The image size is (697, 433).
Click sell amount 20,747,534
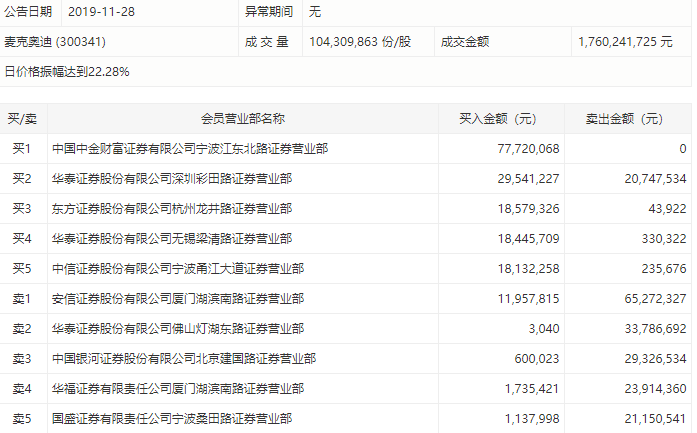click(x=655, y=179)
